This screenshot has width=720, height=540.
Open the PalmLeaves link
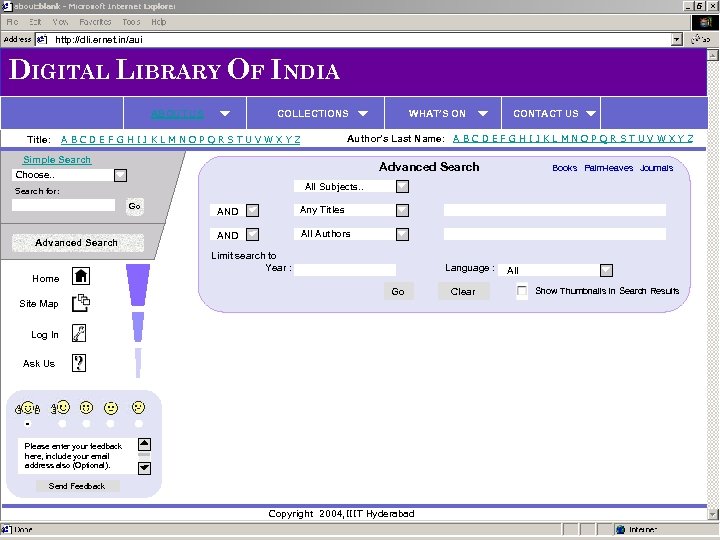coord(608,168)
